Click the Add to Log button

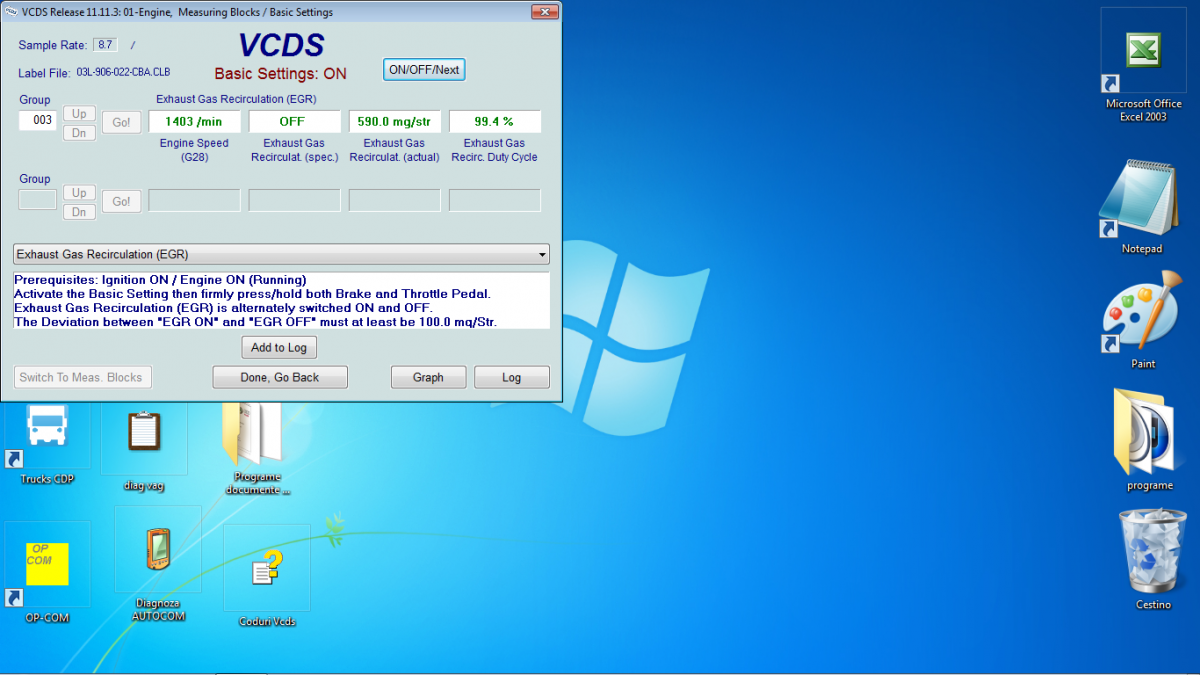(279, 347)
